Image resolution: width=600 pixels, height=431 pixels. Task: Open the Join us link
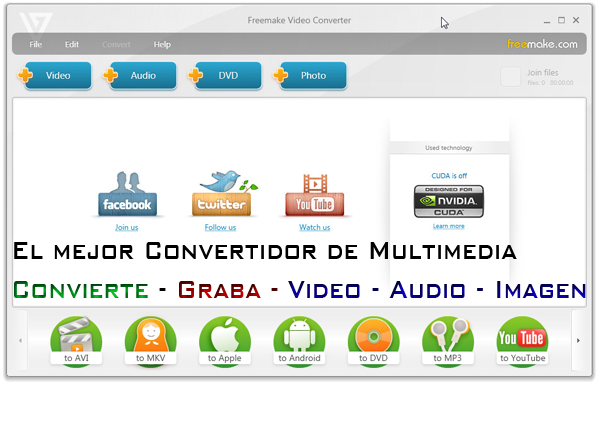tap(127, 227)
